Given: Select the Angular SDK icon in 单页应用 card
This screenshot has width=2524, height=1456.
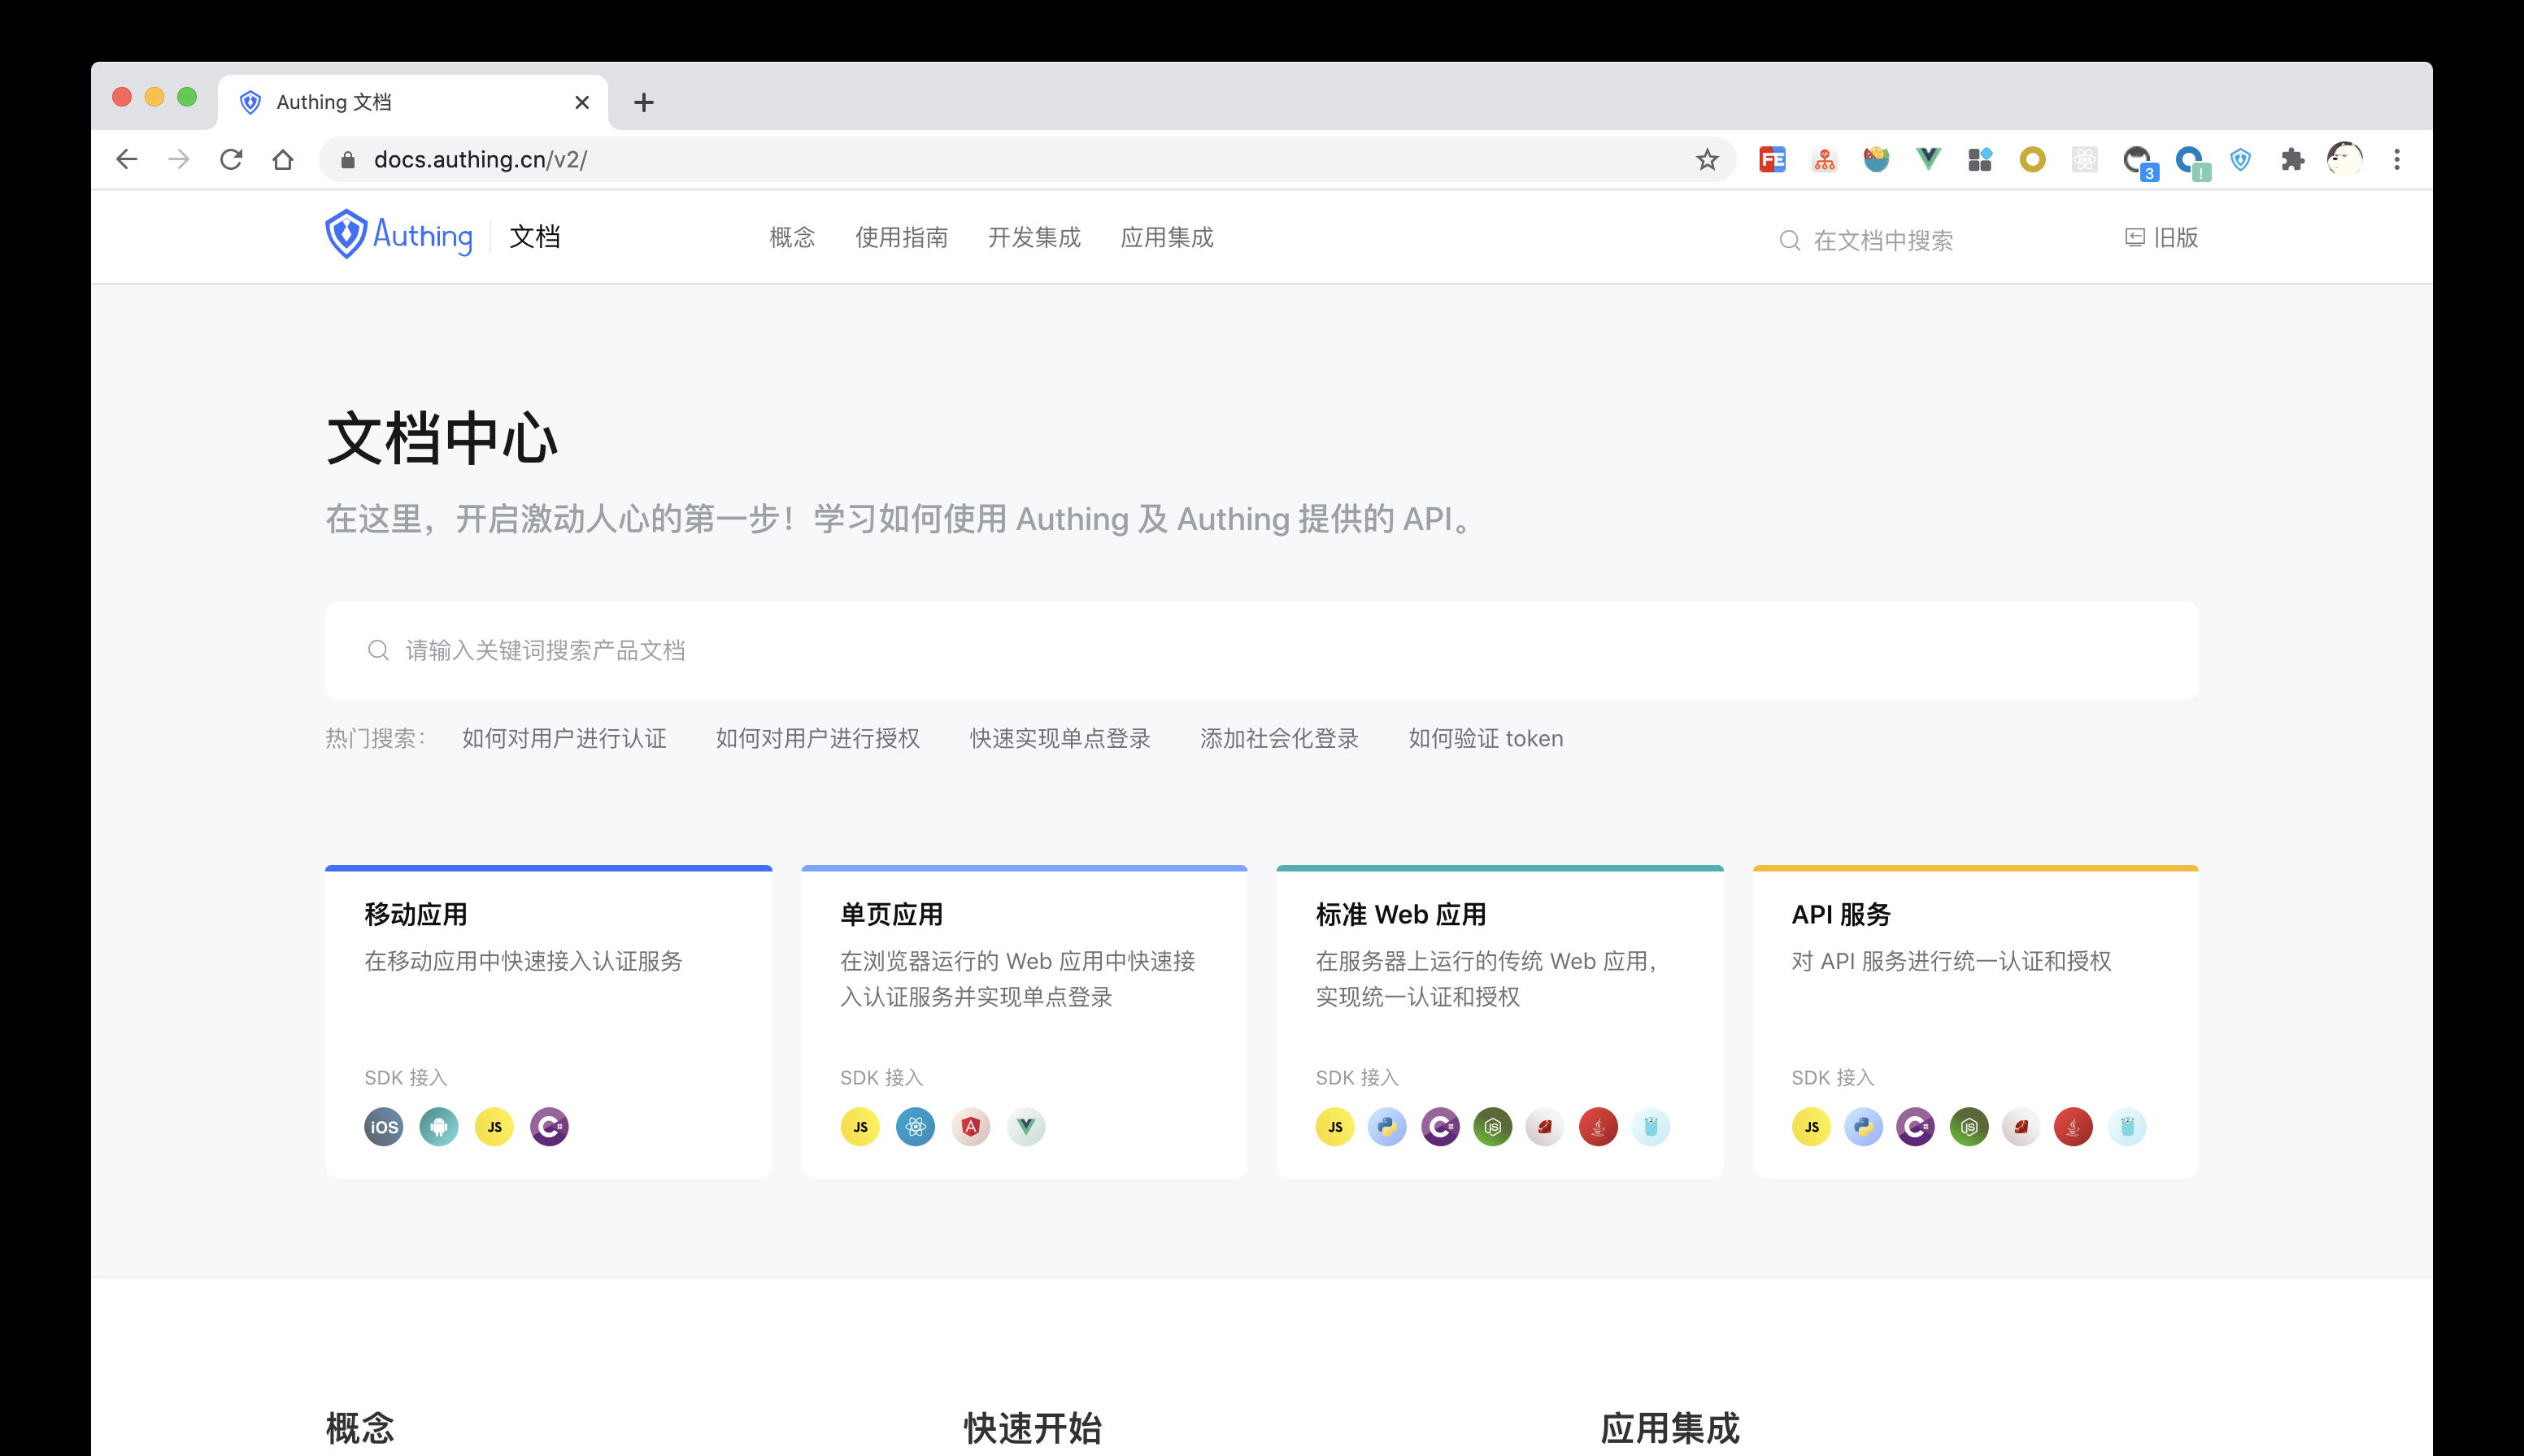Looking at the screenshot, I should [970, 1127].
